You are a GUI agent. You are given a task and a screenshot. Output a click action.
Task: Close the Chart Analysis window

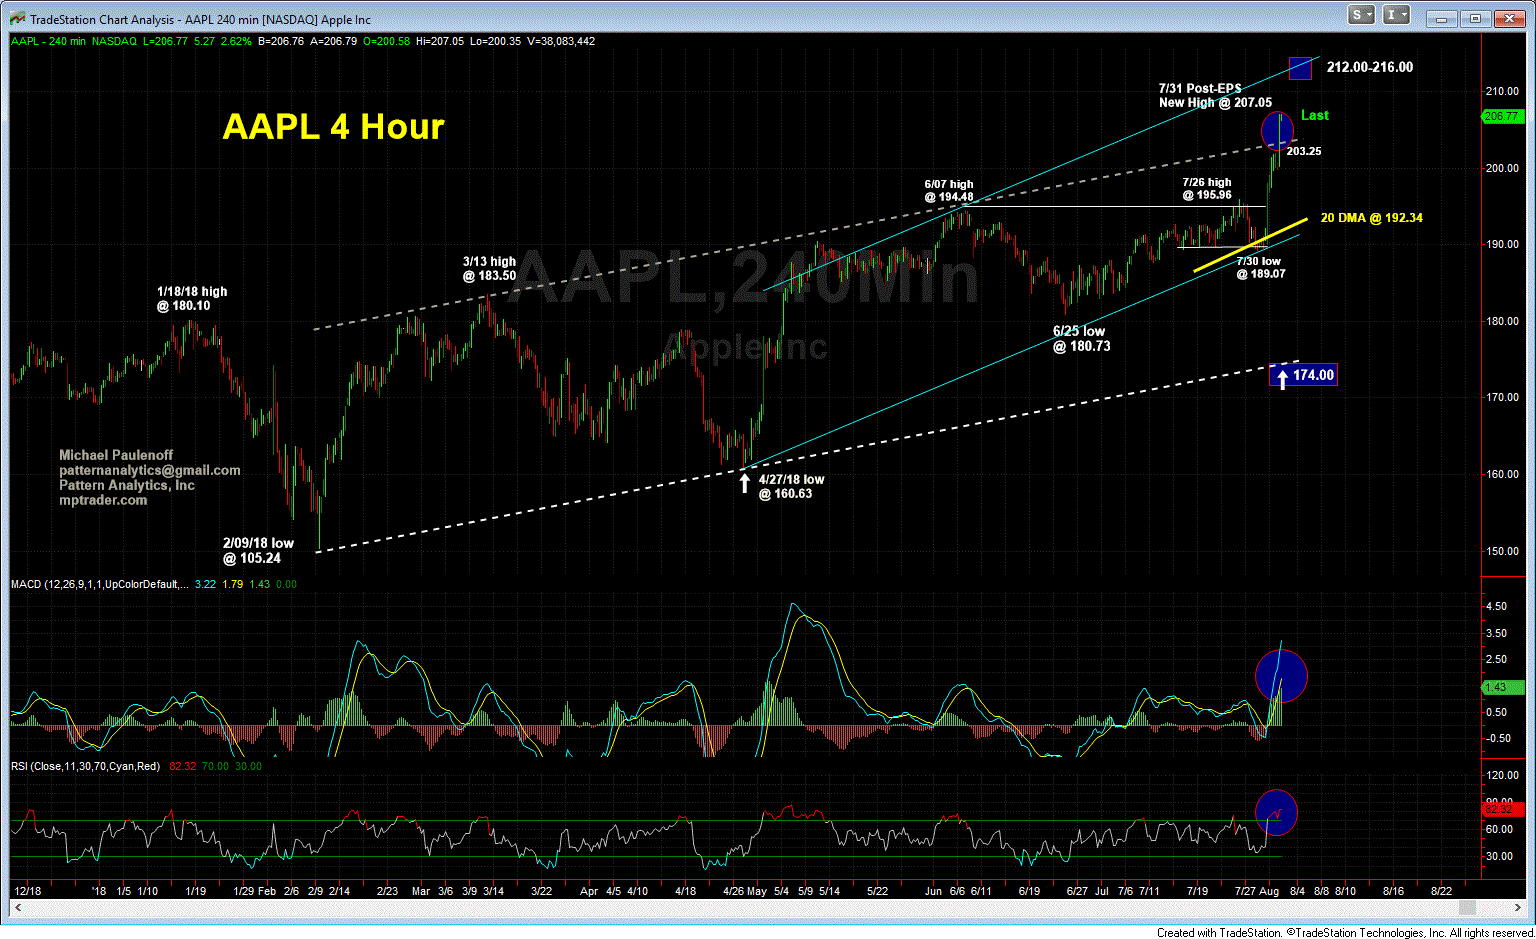click(1508, 18)
